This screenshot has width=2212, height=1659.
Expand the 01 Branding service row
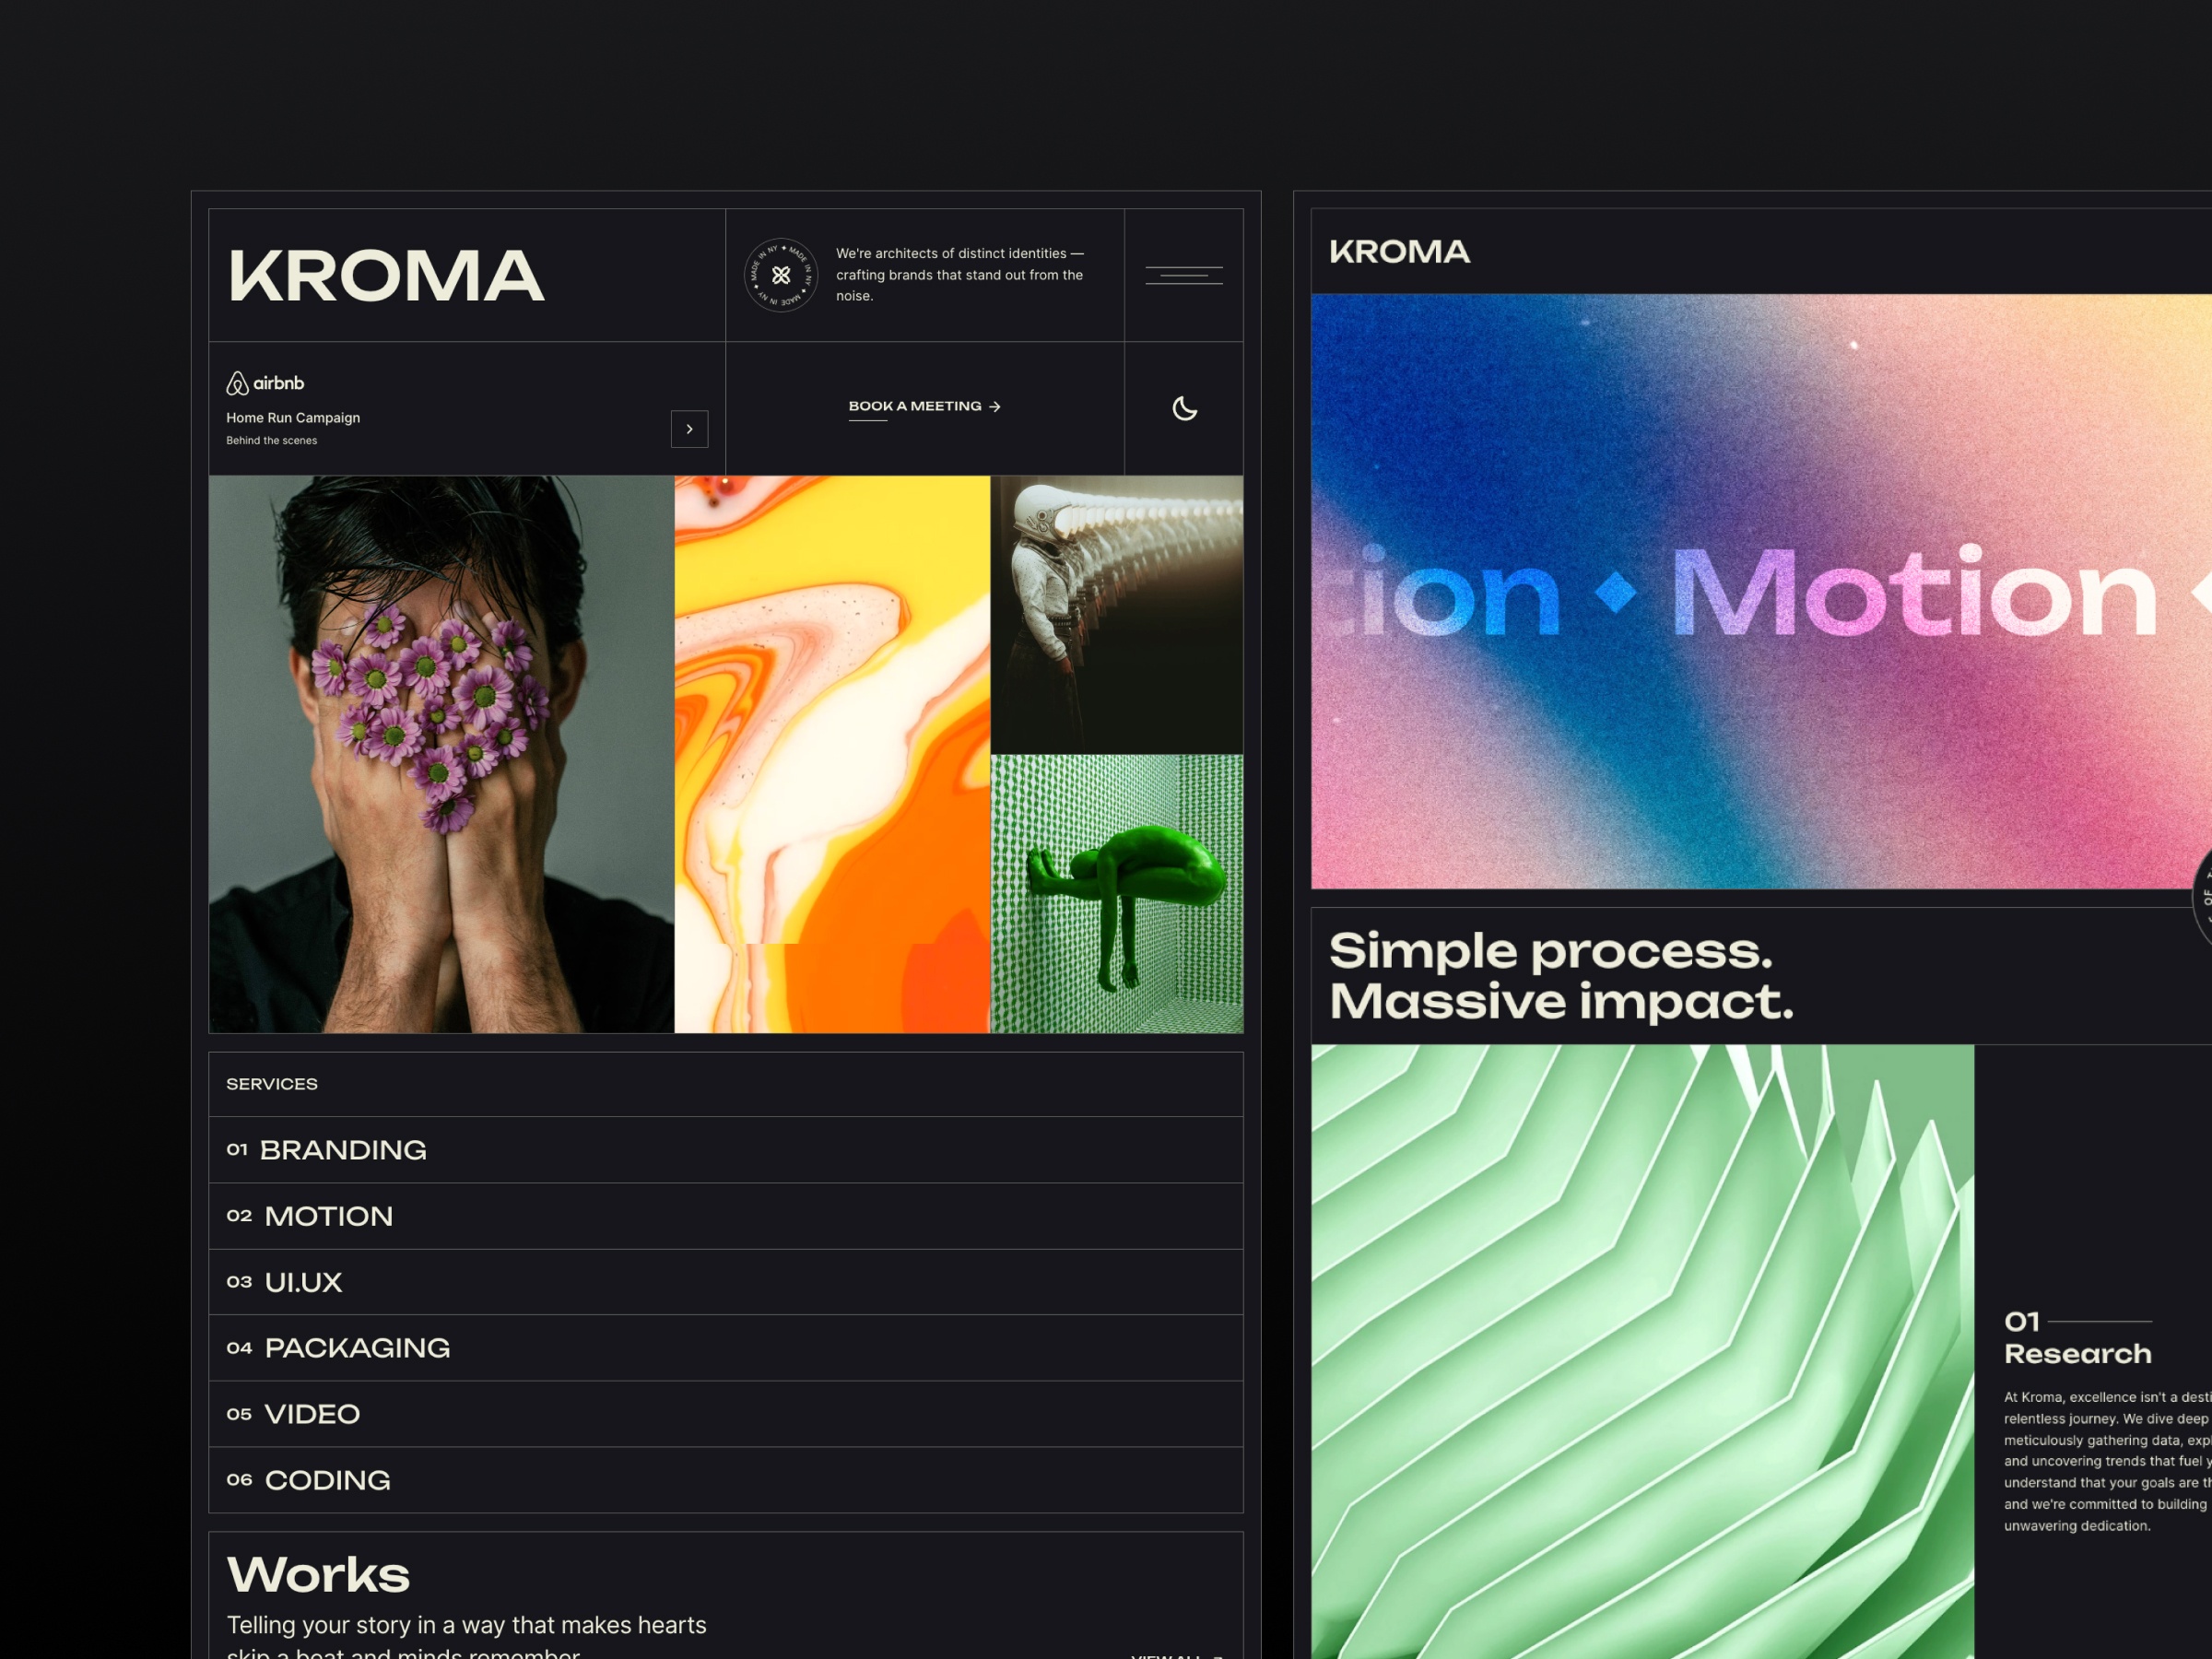pyautogui.click(x=725, y=1149)
